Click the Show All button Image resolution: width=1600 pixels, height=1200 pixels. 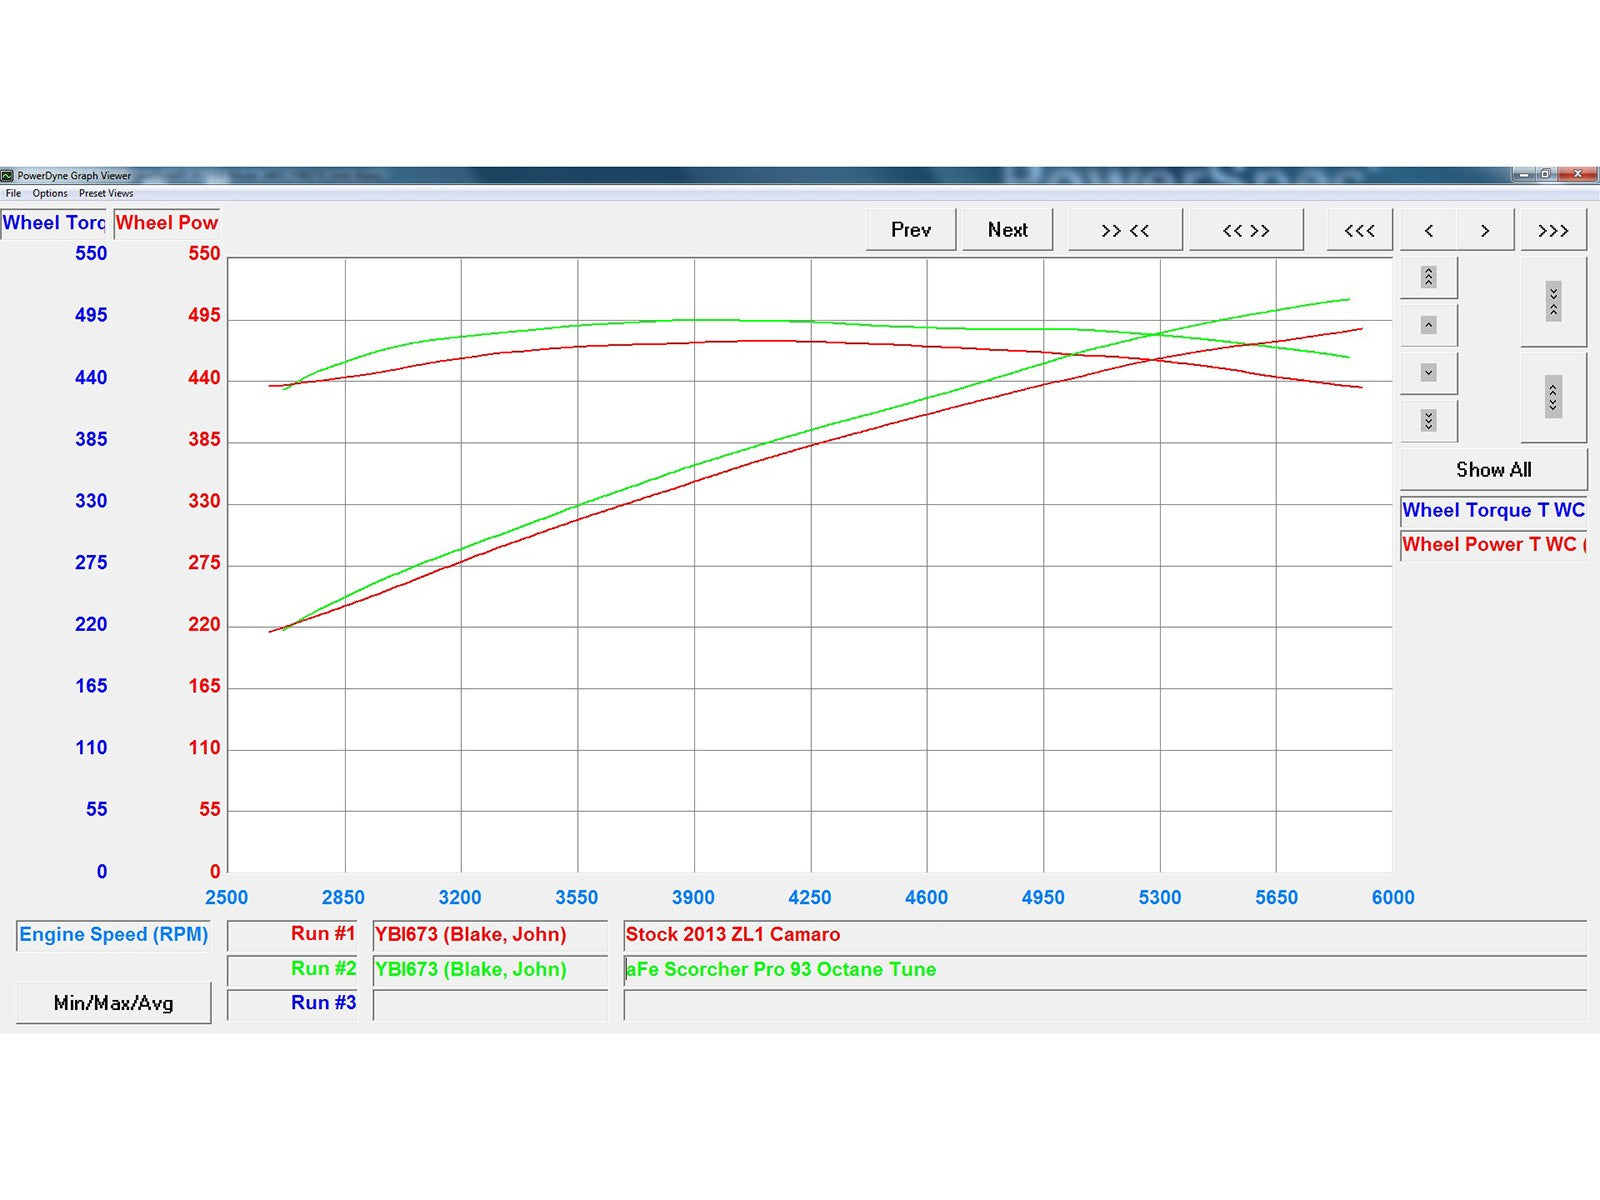(x=1493, y=470)
